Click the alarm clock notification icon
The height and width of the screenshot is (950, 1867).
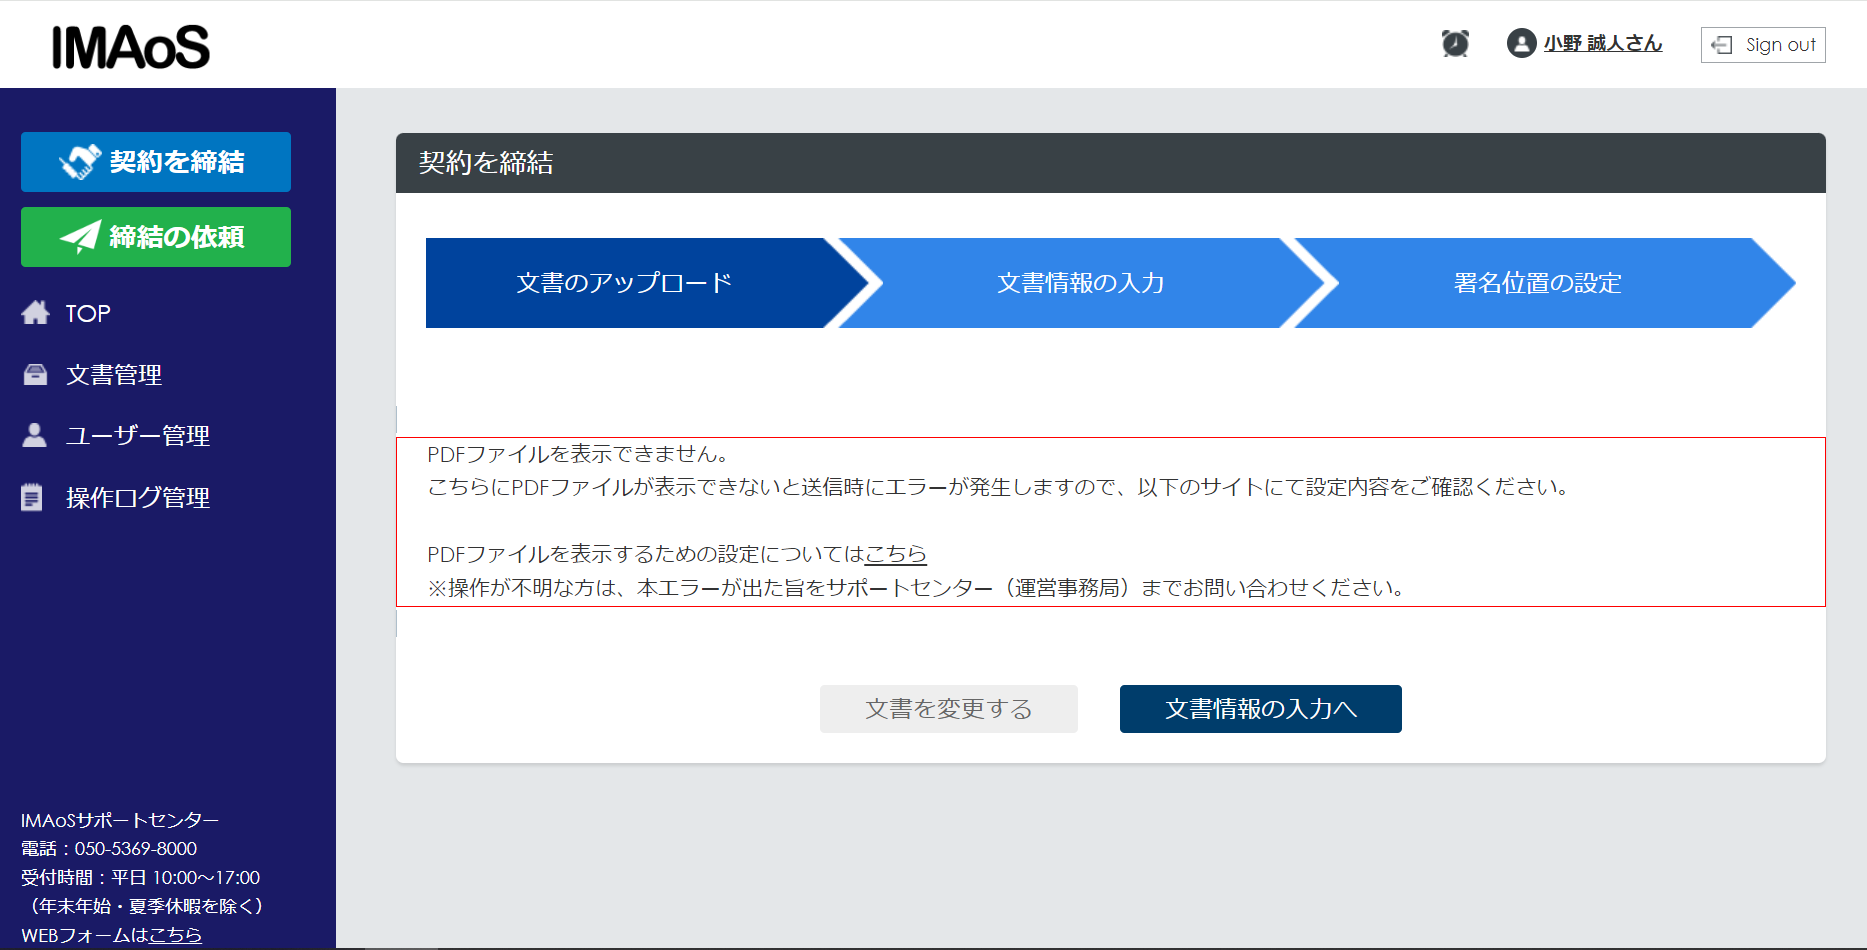pos(1455,44)
